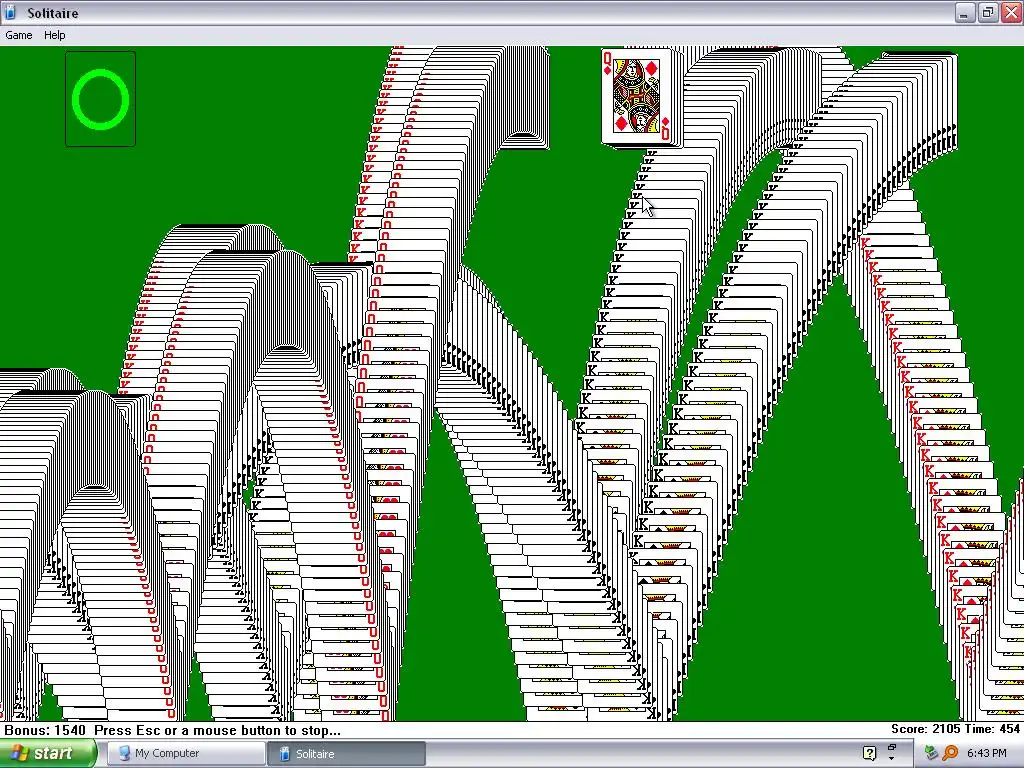The width and height of the screenshot is (1024, 768).
Task: Click the small tray restore icon
Action: [891, 747]
